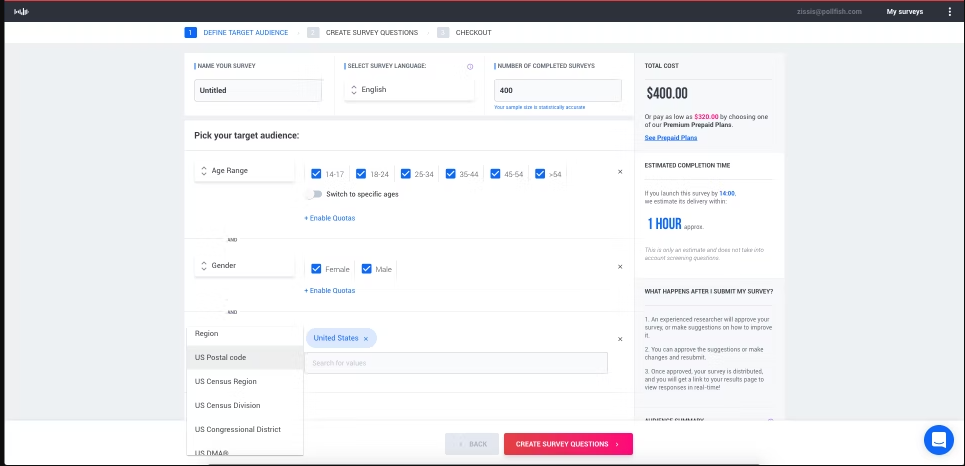Click the Create Survey Questions button

568,444
